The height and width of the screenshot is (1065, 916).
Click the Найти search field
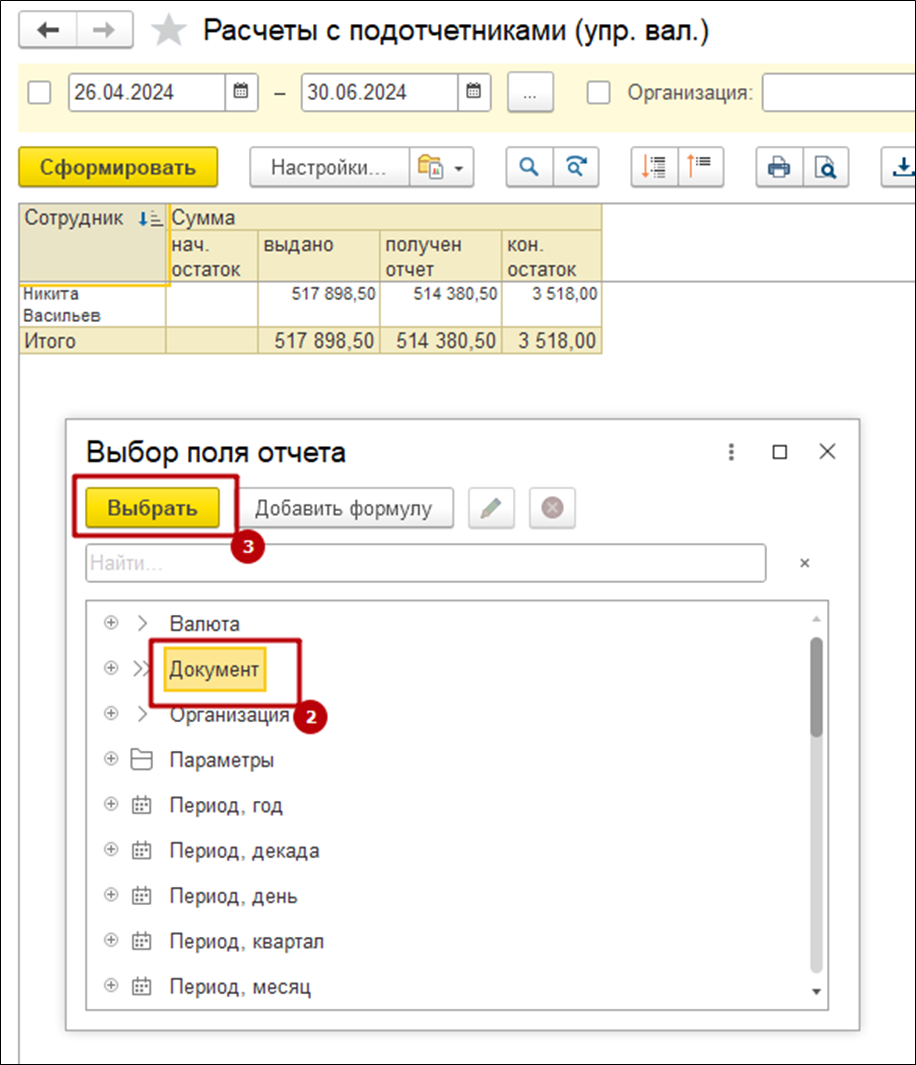425,563
